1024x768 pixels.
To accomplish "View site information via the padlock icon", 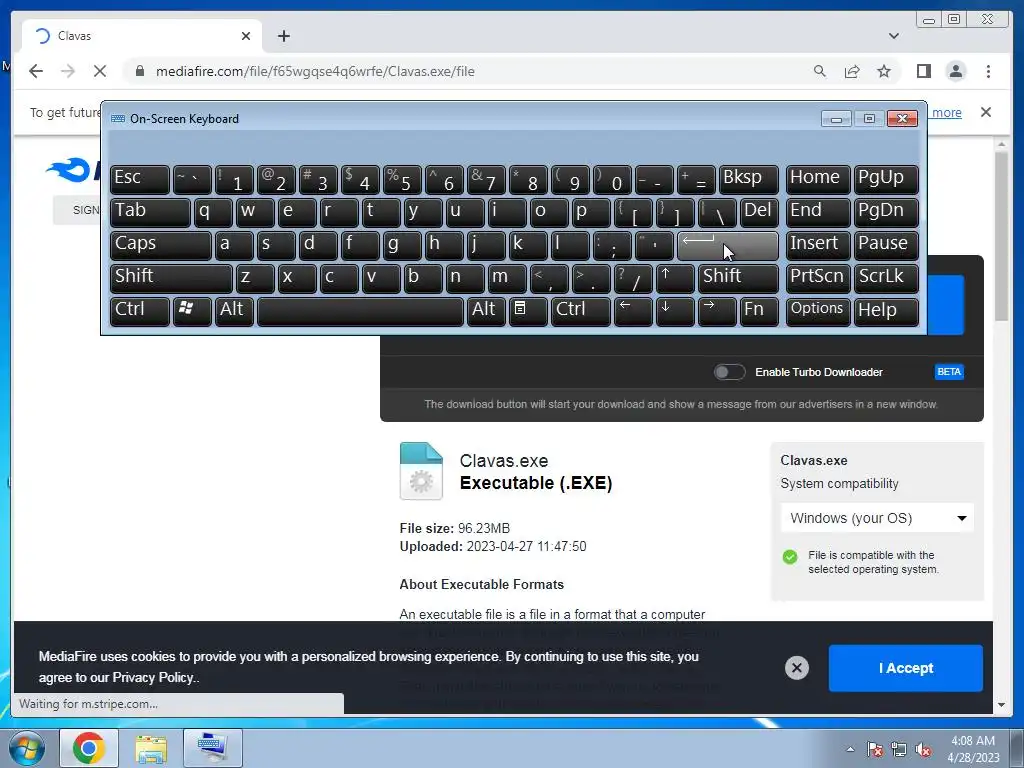I will tap(140, 71).
